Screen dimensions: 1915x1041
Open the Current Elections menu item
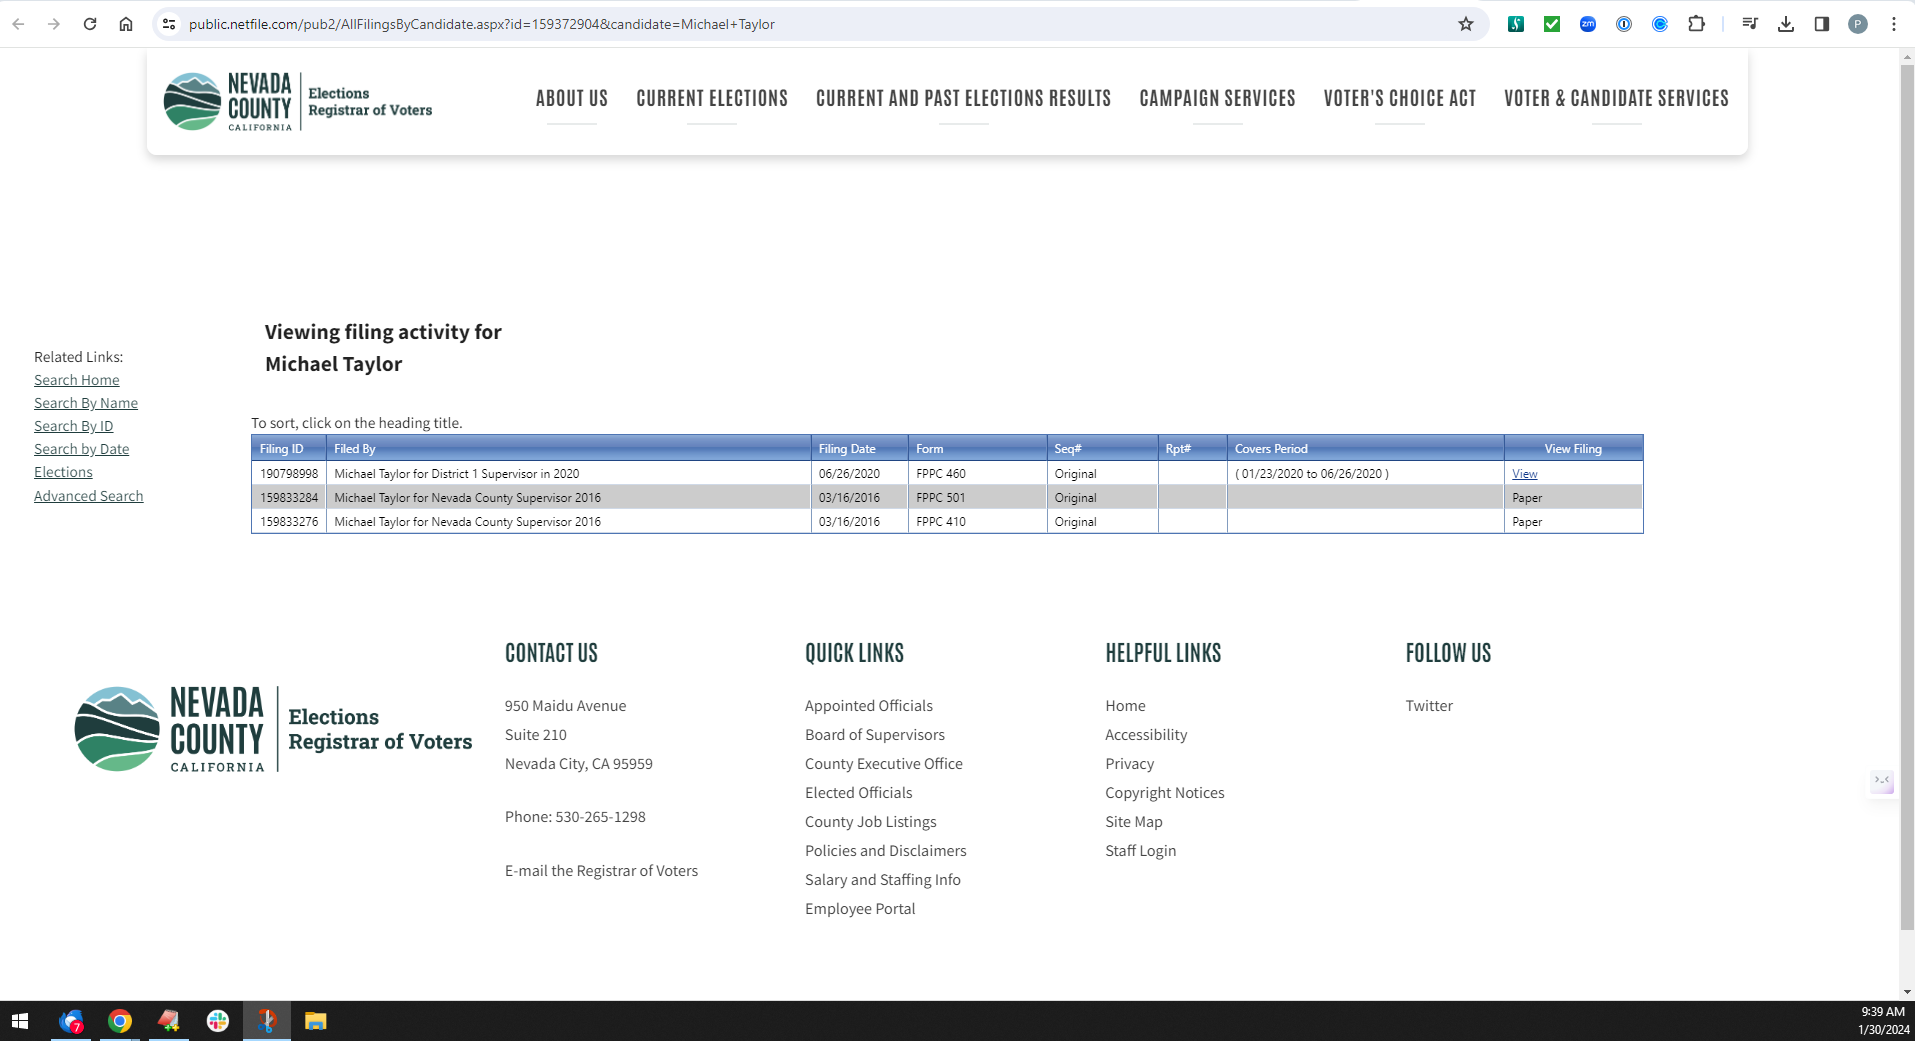(x=712, y=98)
